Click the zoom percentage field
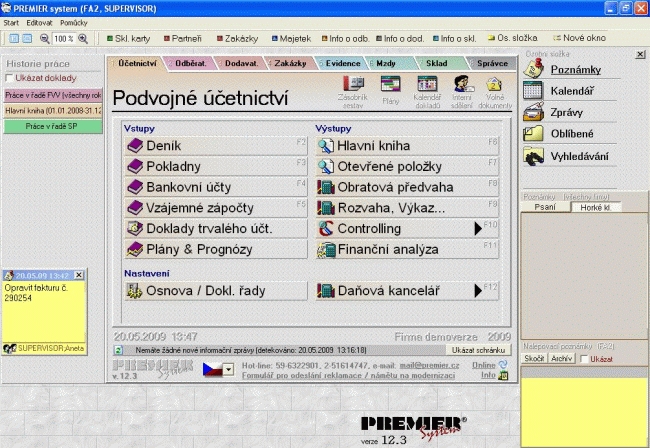Screen dimensions: 650x448 click(64, 39)
